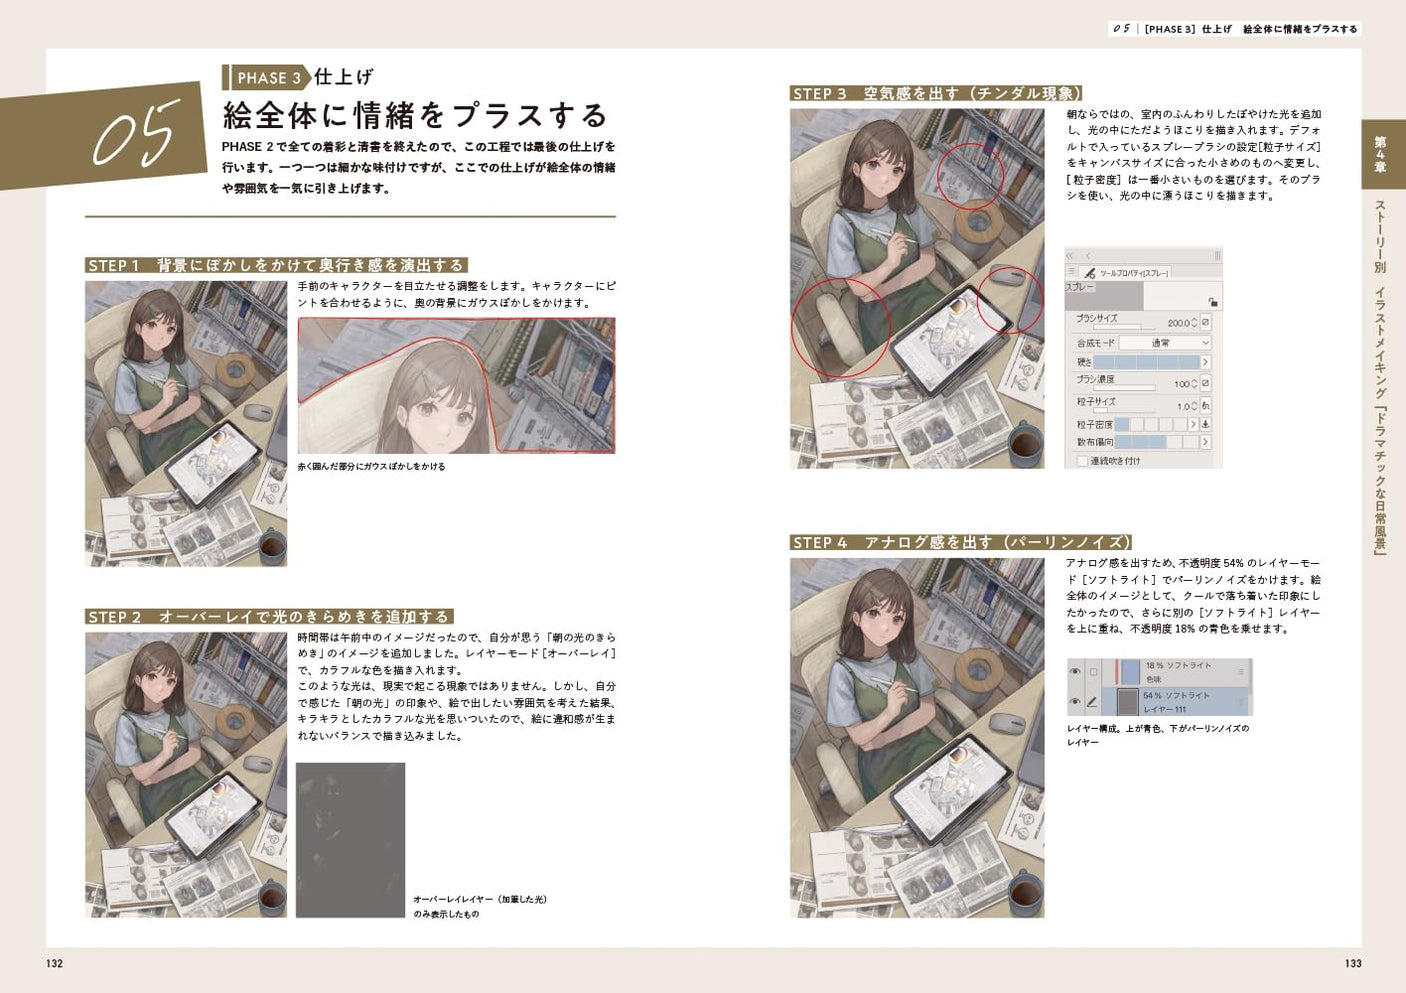Select the レイヤー111 layer thumbnail
Screen dimensions: 1406x993
1128,701
